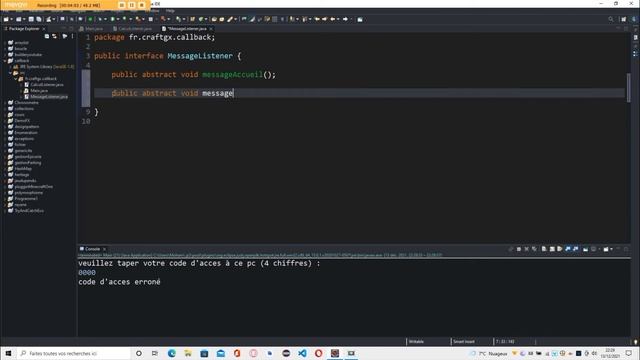The height and width of the screenshot is (360, 640).
Task: Open CalculListener.java in Package Explorer
Action: [x=47, y=85]
